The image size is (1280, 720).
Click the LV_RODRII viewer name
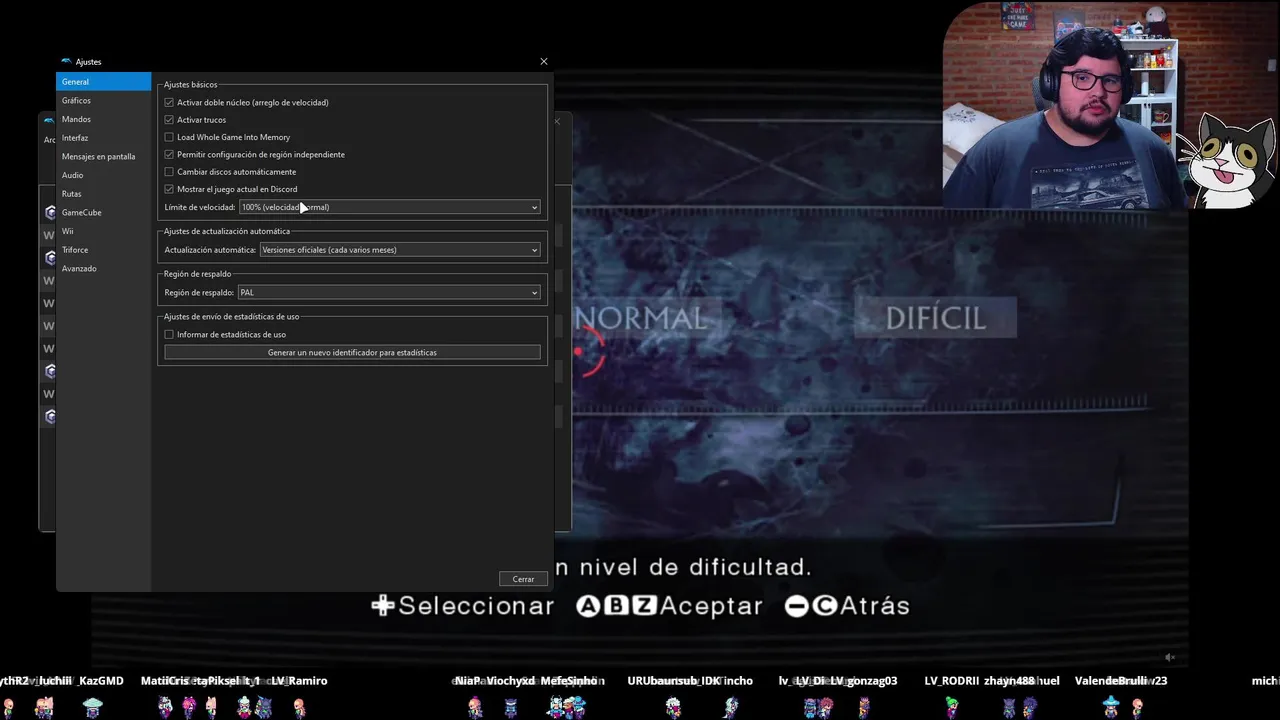[x=954, y=681]
